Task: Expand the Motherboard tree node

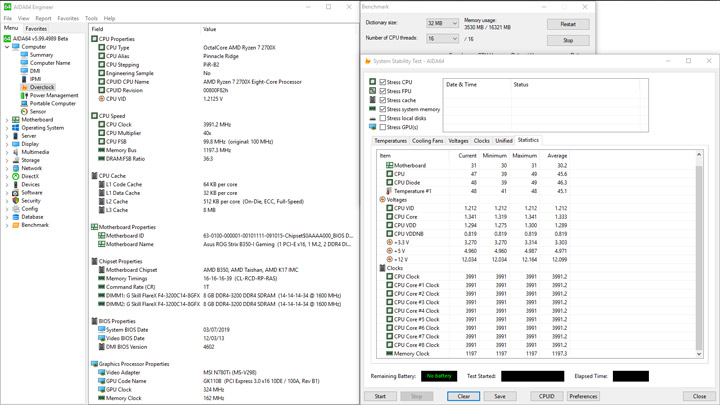Action: click(7, 120)
